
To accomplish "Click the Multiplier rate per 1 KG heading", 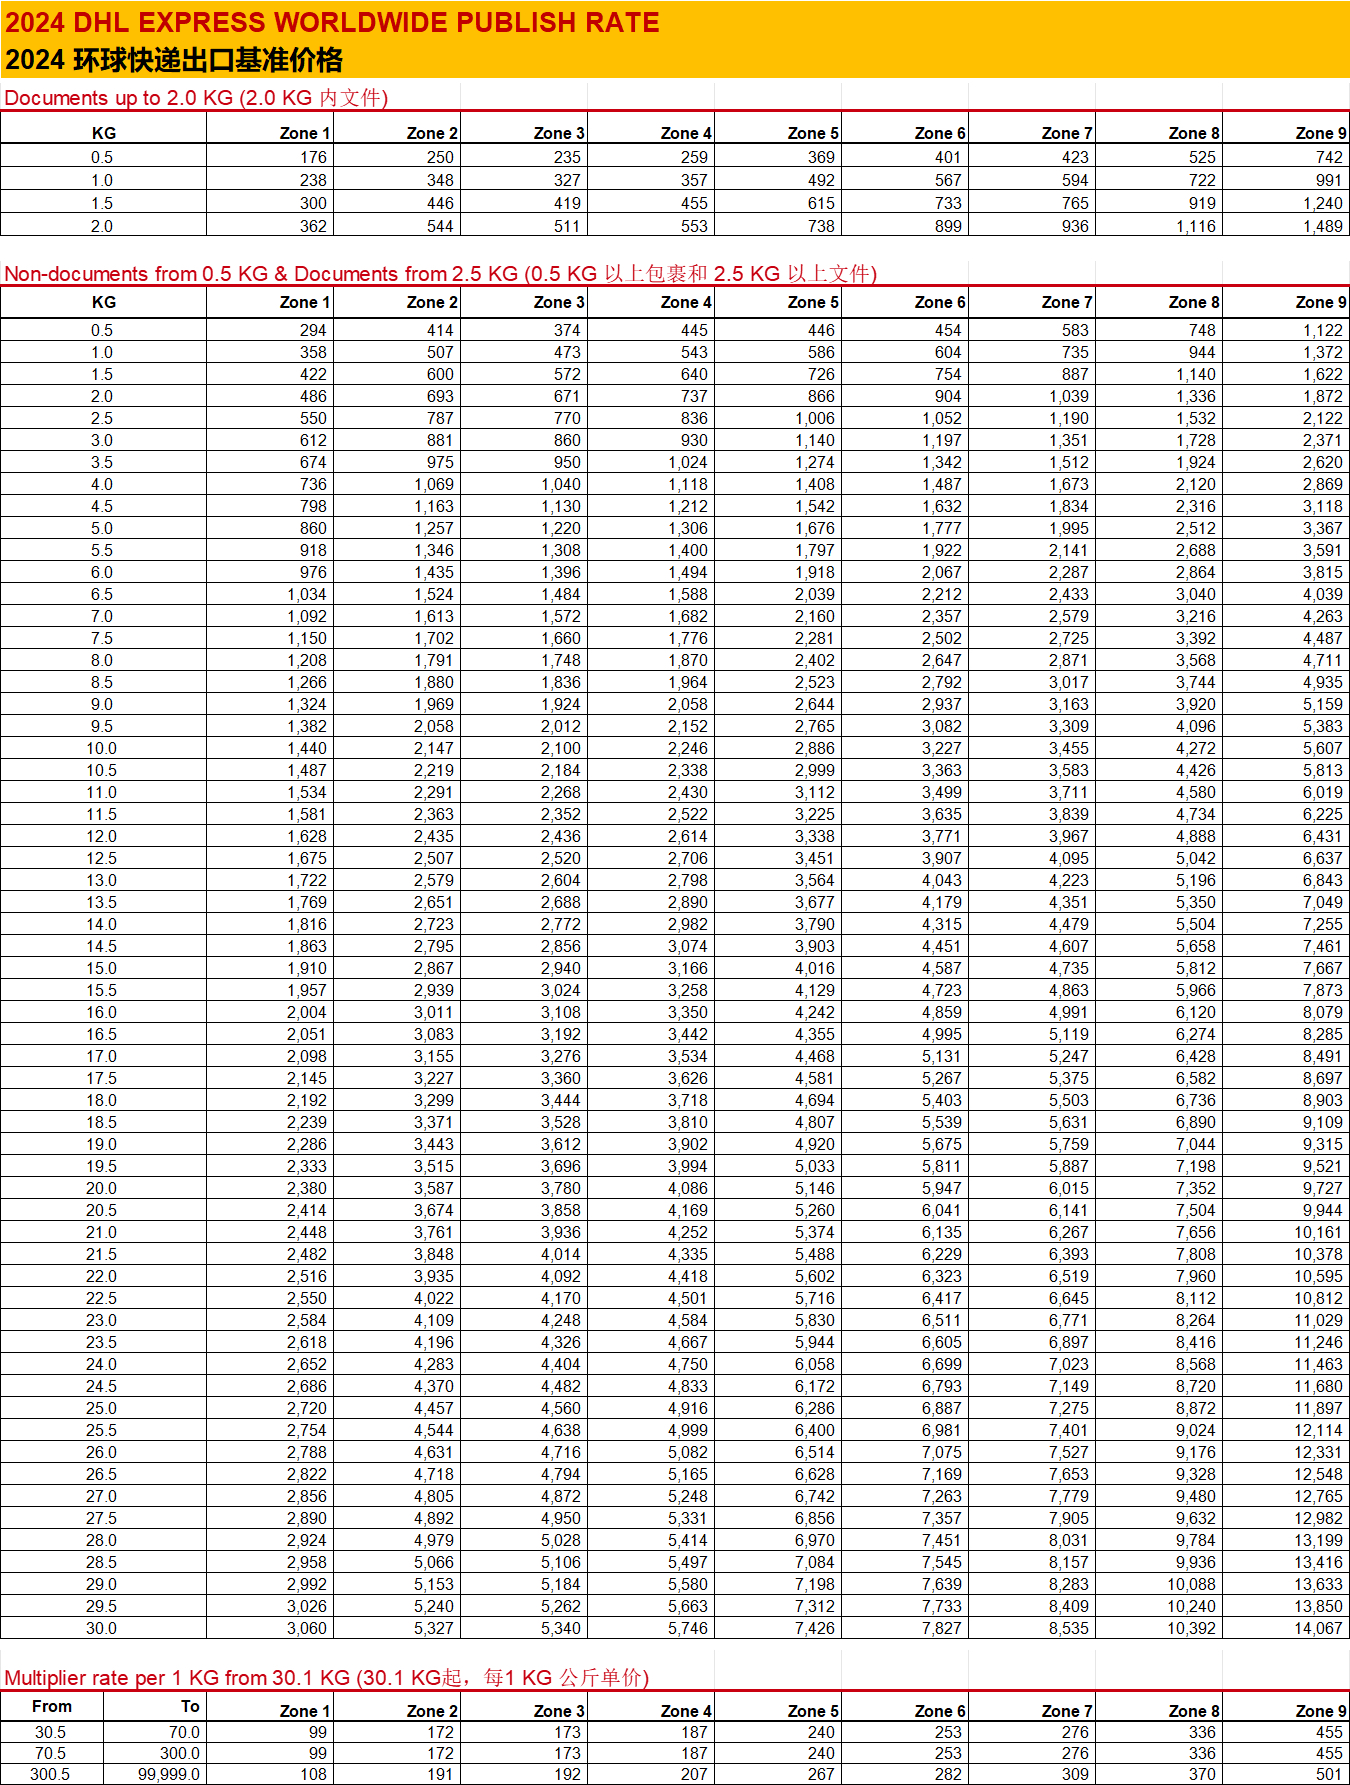I will 326,1677.
